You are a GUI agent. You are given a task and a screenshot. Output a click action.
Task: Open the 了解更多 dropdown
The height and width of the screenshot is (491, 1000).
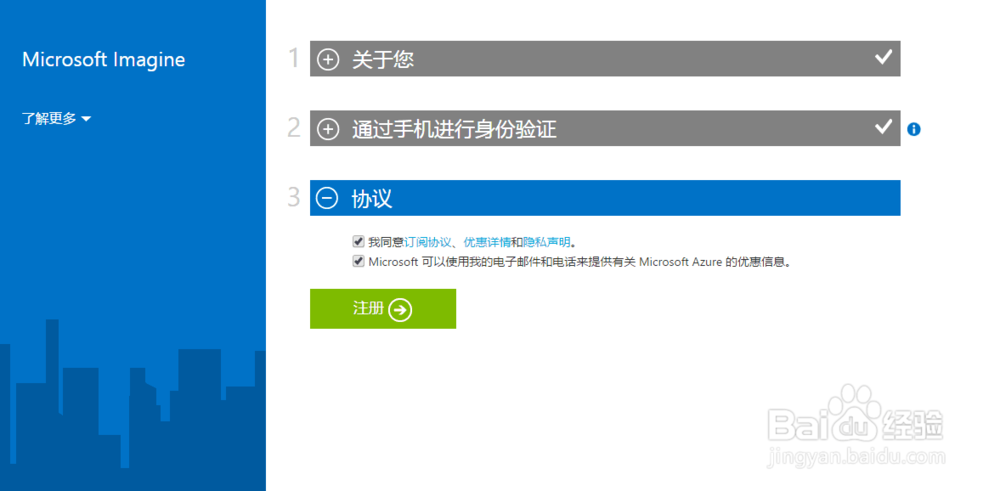(x=57, y=119)
